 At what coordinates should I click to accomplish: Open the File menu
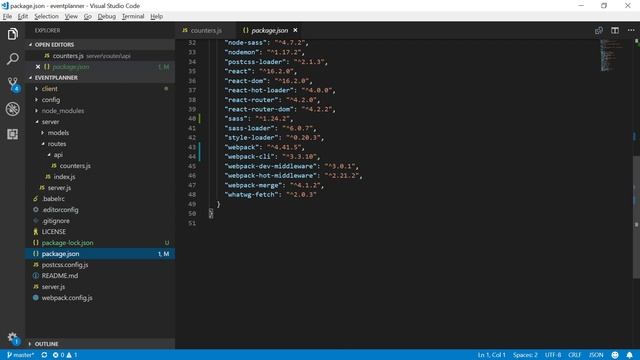click(x=7, y=16)
